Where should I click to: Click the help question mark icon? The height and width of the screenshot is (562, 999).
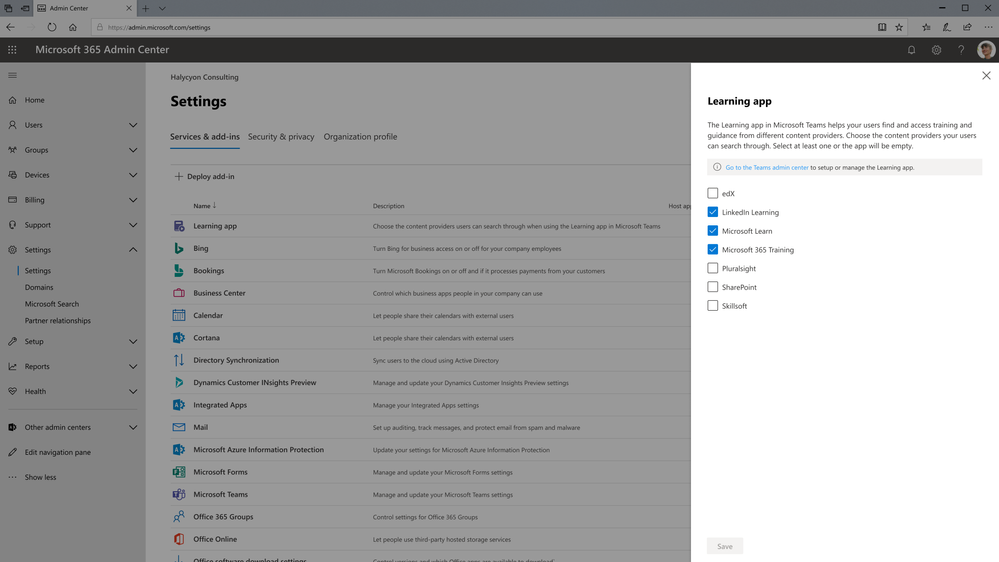click(961, 50)
